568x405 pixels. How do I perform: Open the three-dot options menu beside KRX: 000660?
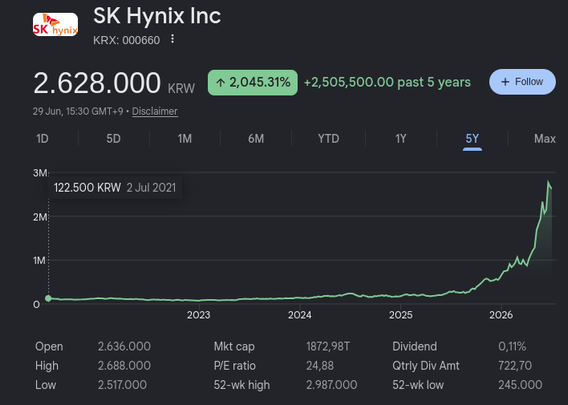[173, 39]
